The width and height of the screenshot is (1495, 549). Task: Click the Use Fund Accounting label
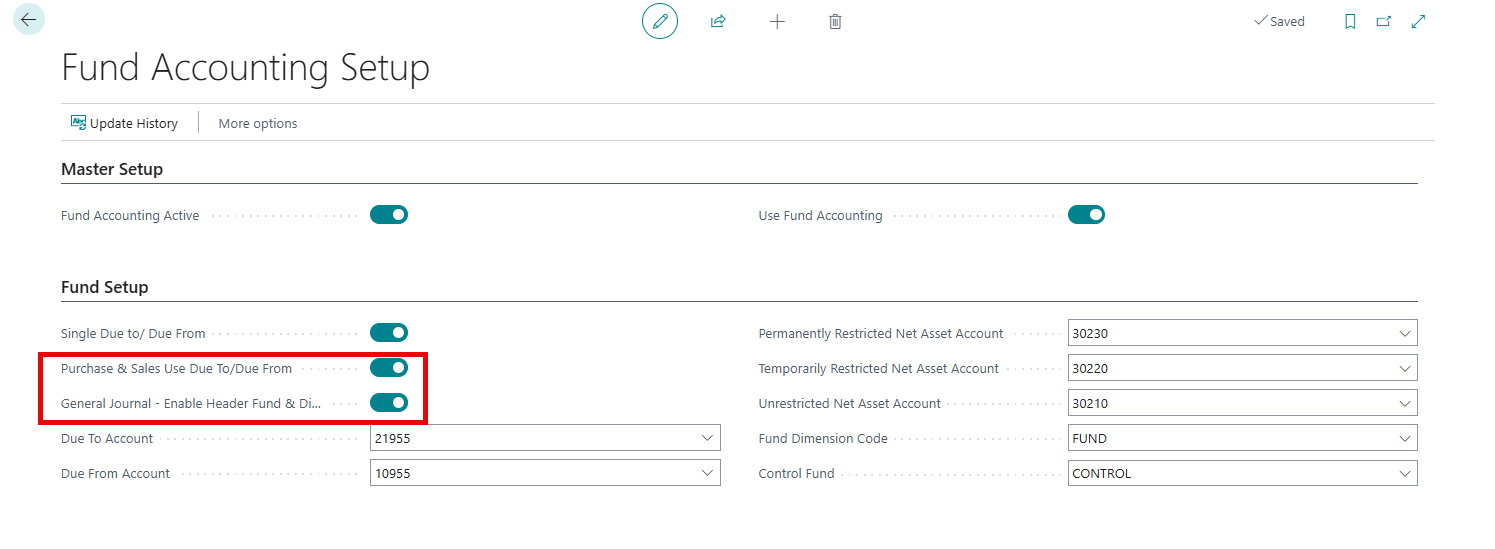tap(821, 215)
